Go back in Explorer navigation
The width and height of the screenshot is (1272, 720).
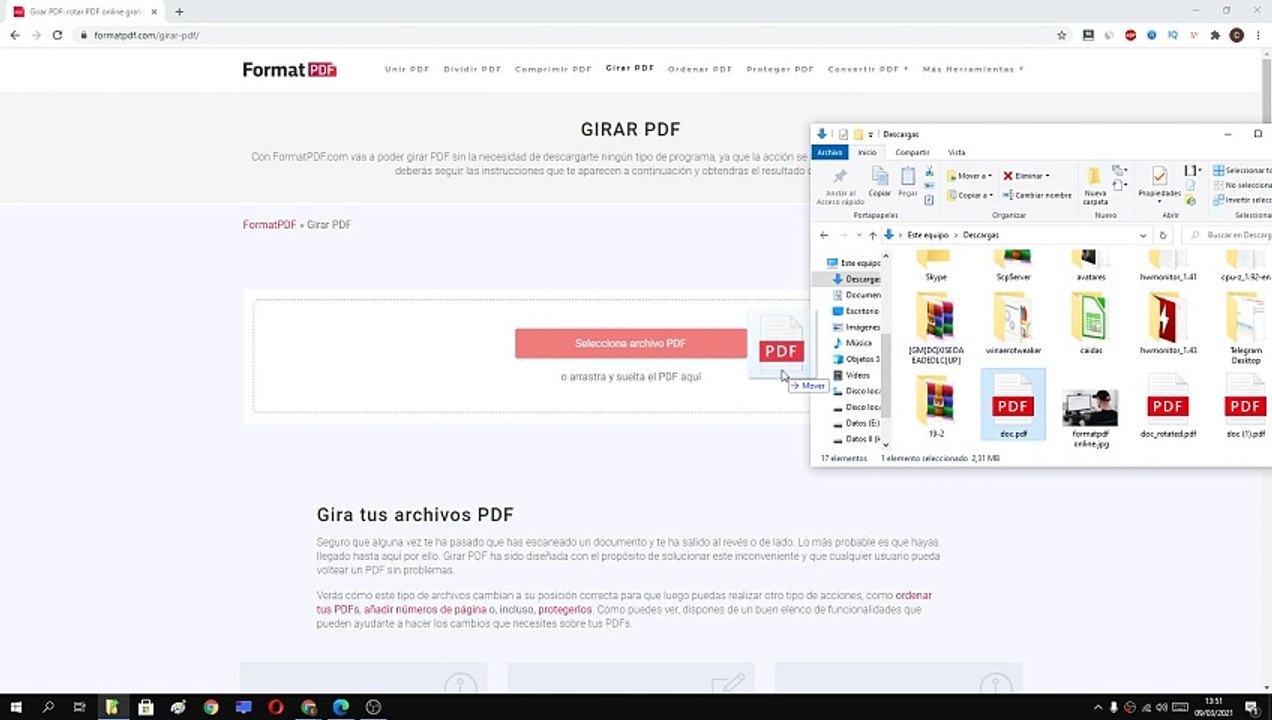pos(824,235)
